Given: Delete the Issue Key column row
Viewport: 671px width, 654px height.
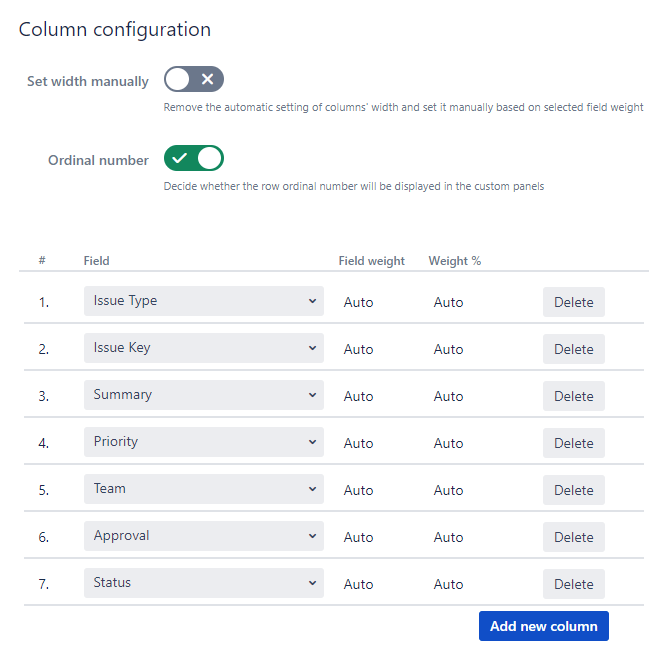Looking at the screenshot, I should (x=574, y=349).
